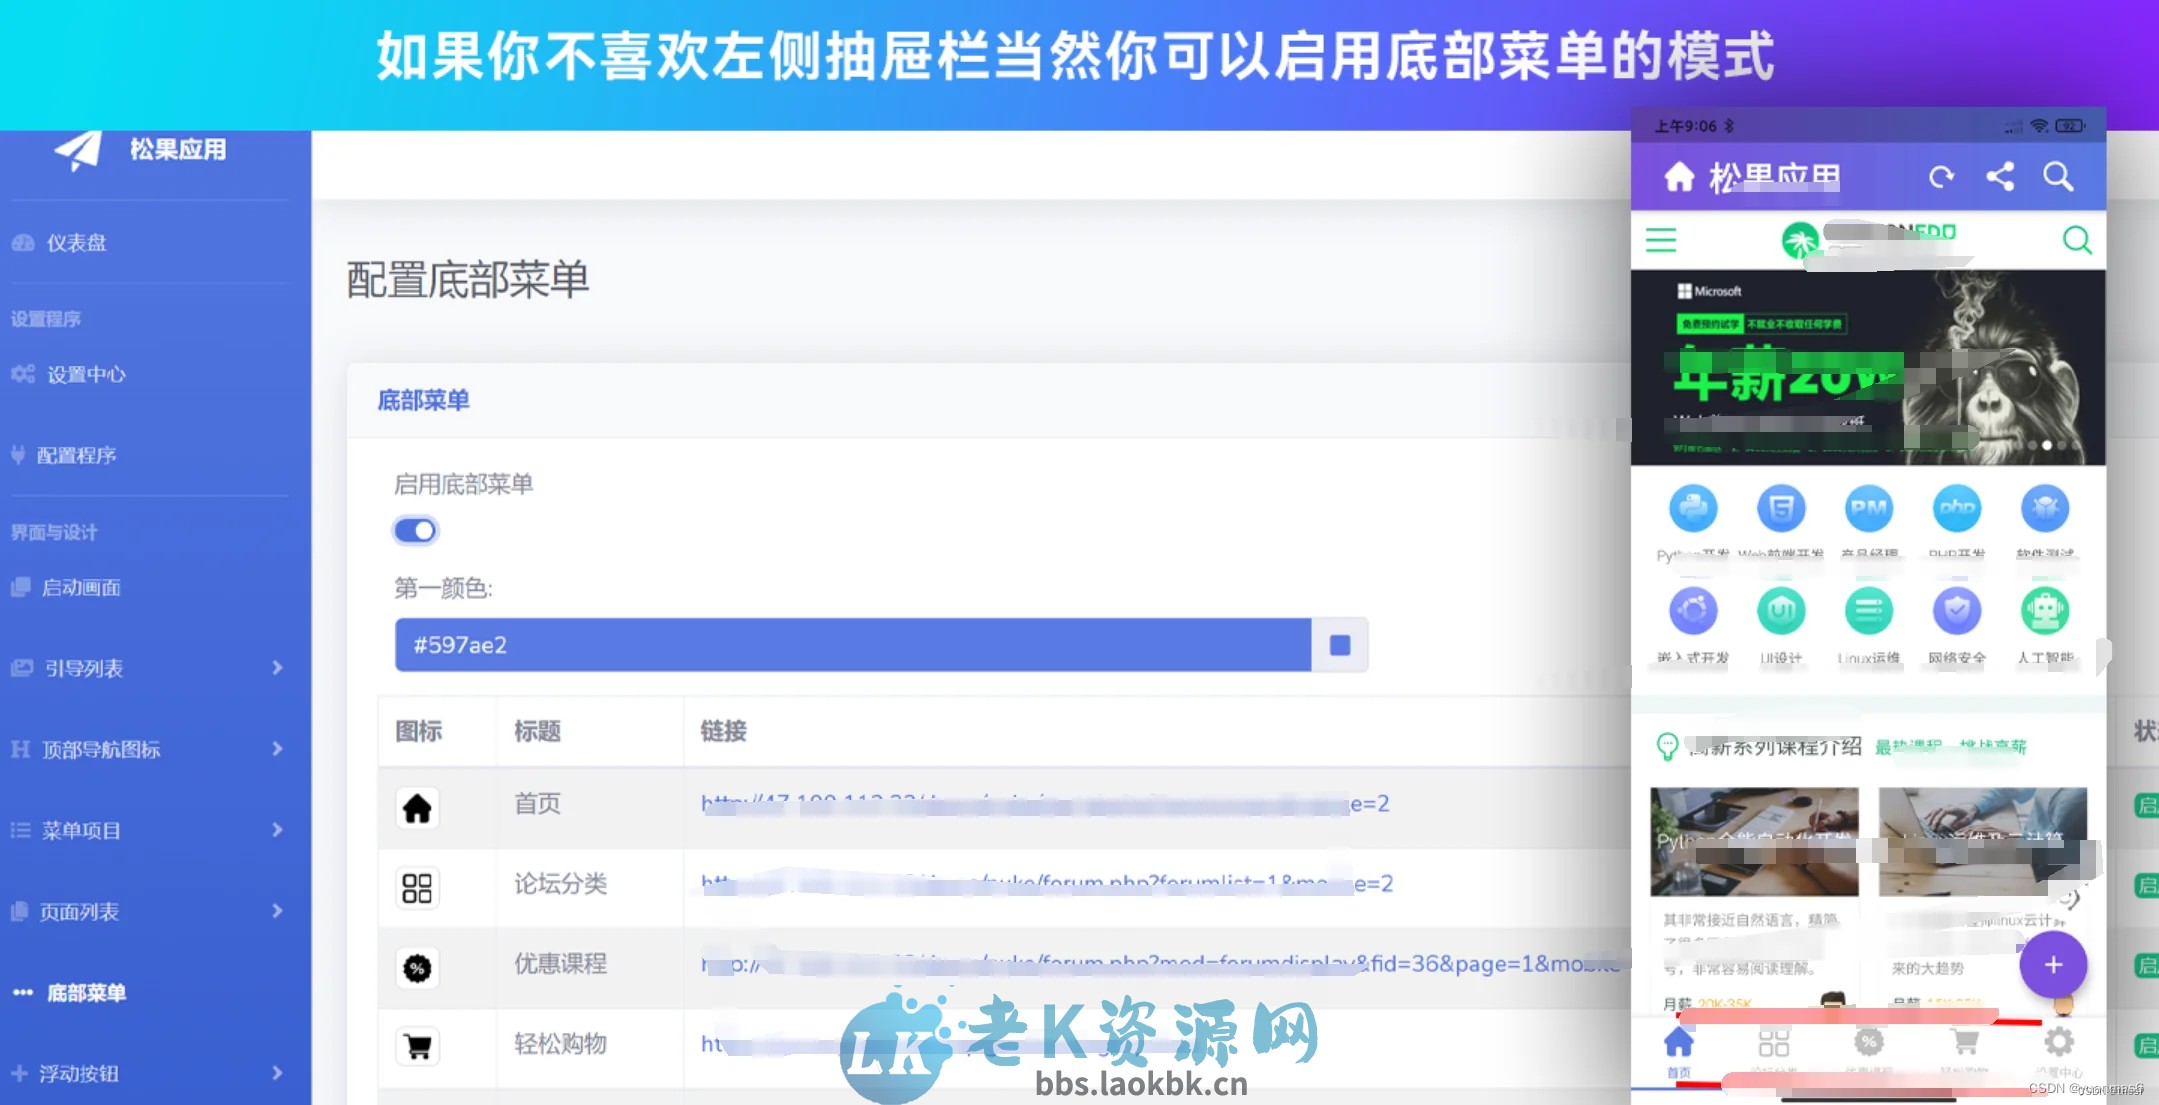Image resolution: width=2159 pixels, height=1105 pixels.
Task: Click the grid icon next to 论坛分类
Action: (x=418, y=886)
